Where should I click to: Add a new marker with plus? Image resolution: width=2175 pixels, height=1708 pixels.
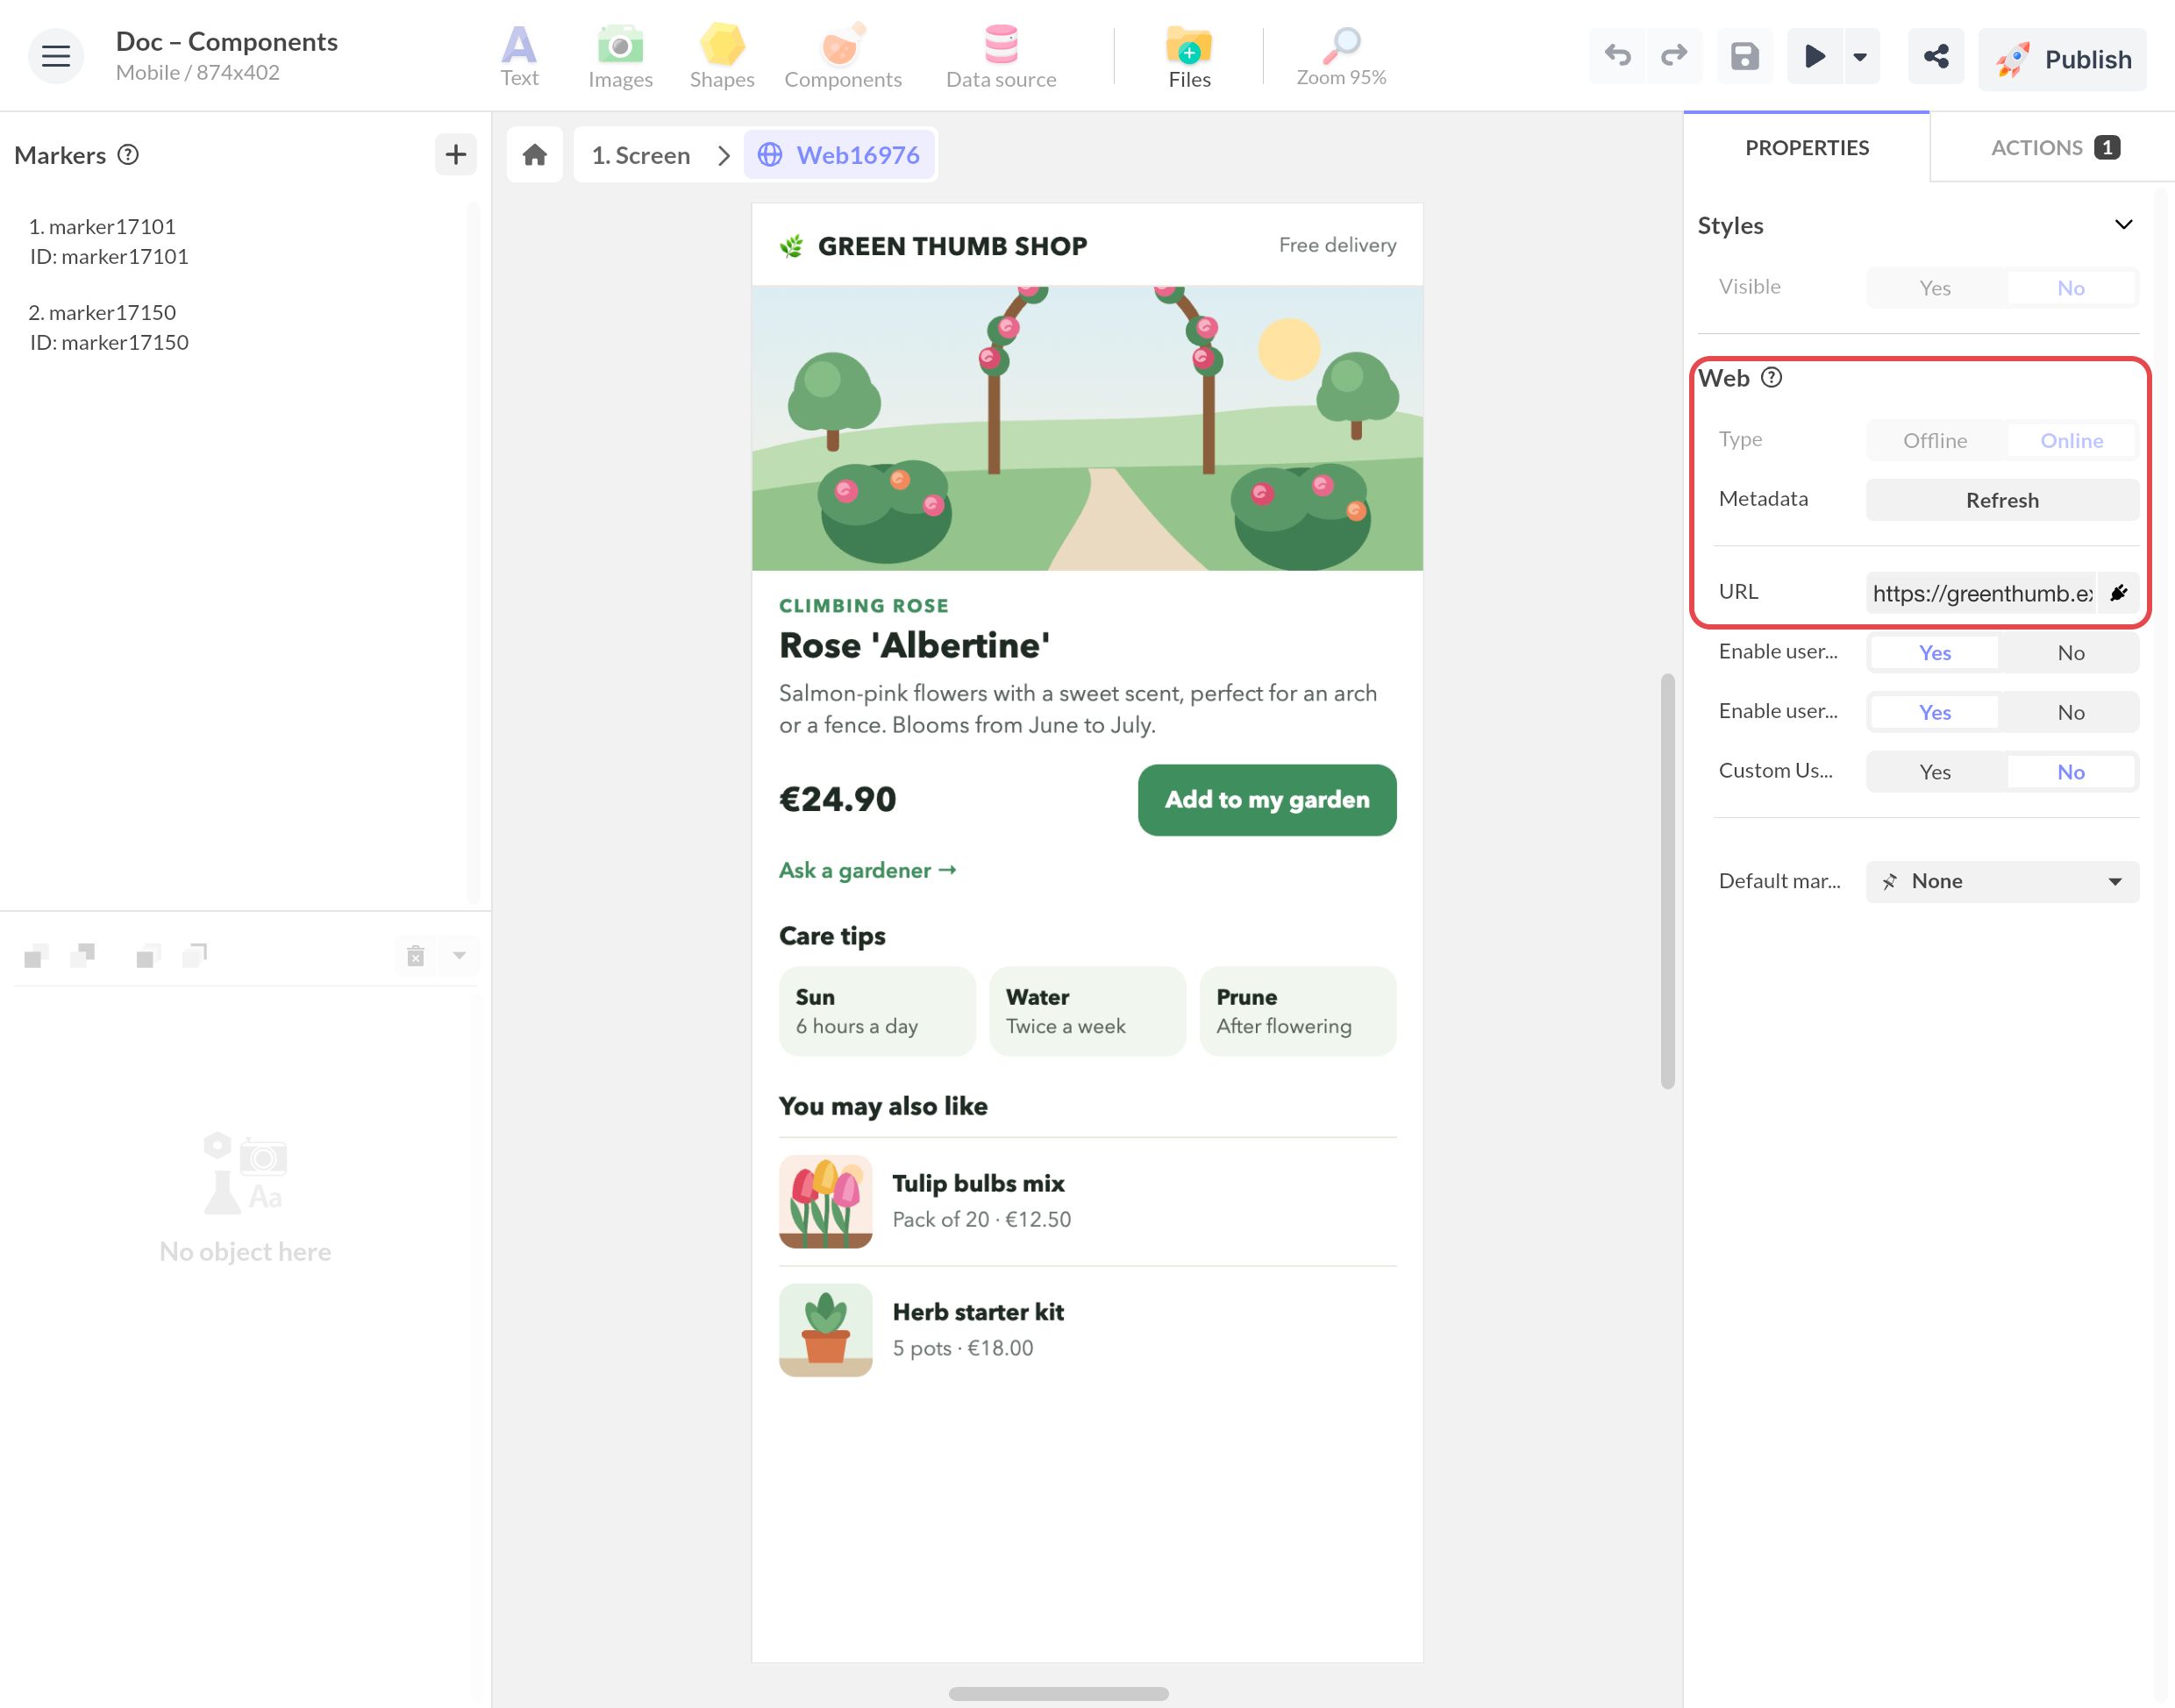pyautogui.click(x=456, y=154)
